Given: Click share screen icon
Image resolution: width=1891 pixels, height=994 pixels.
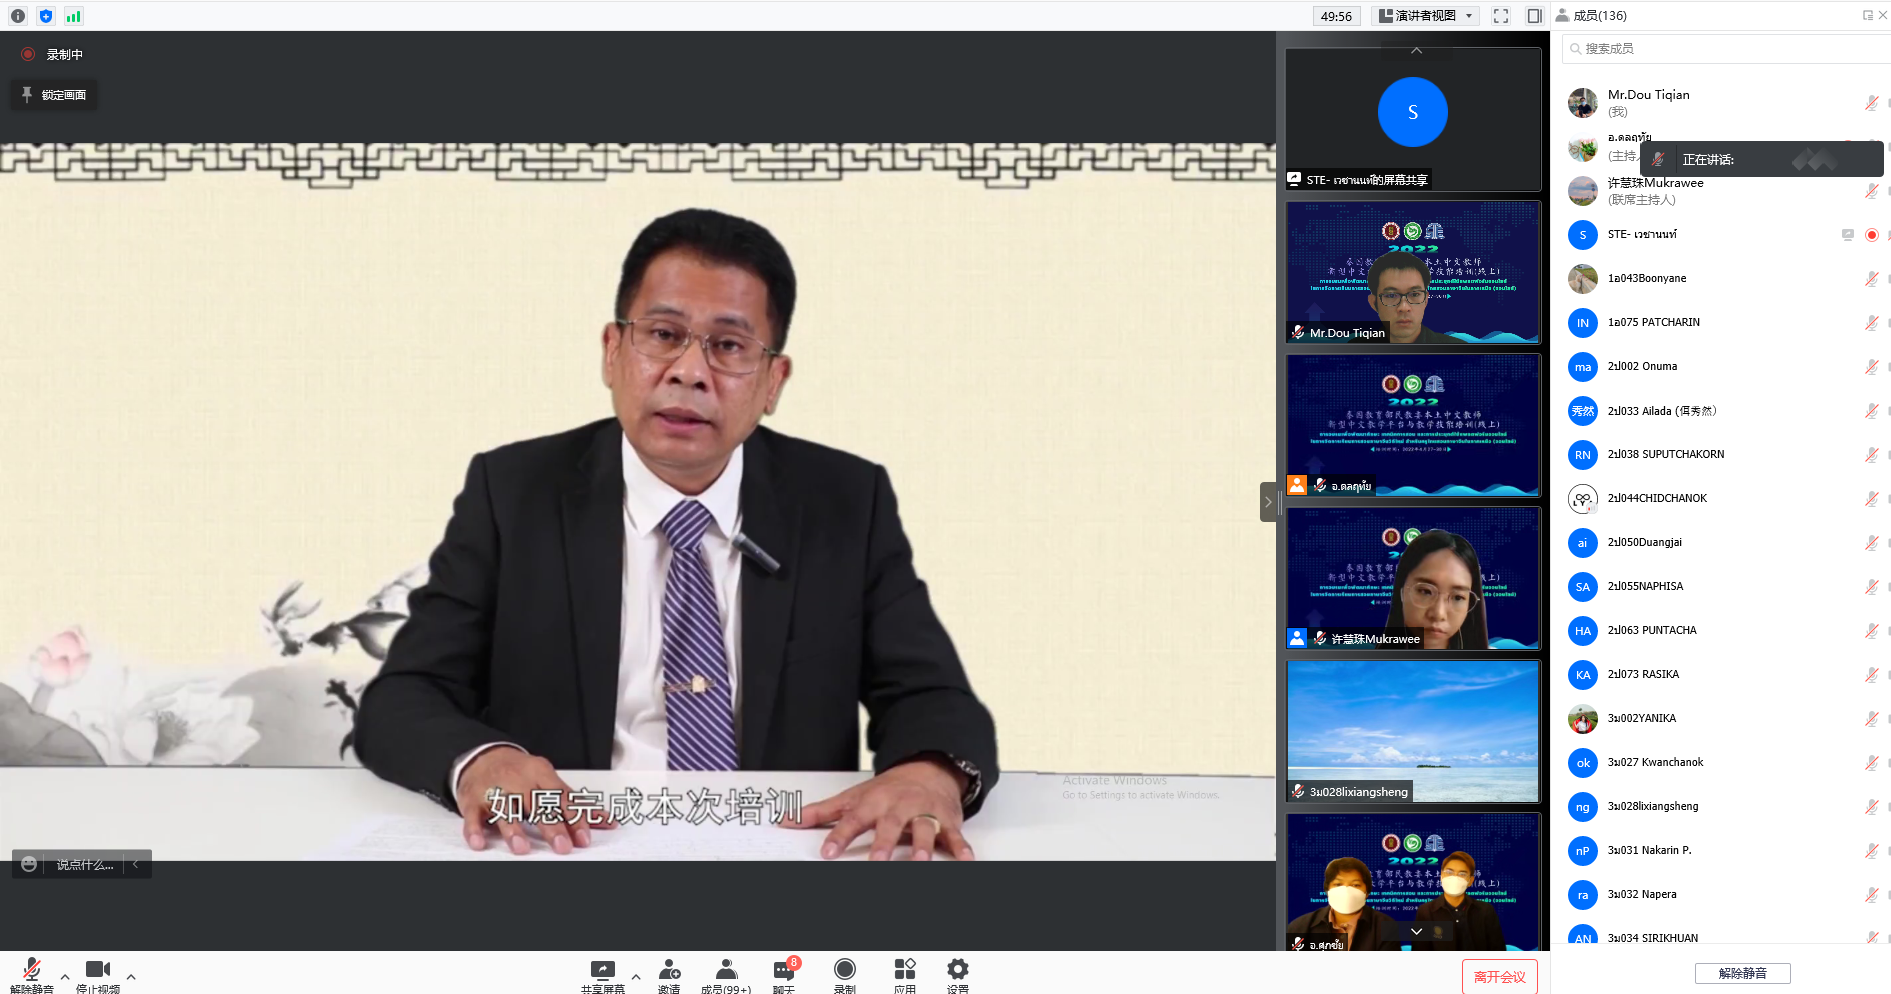Looking at the screenshot, I should pos(603,974).
